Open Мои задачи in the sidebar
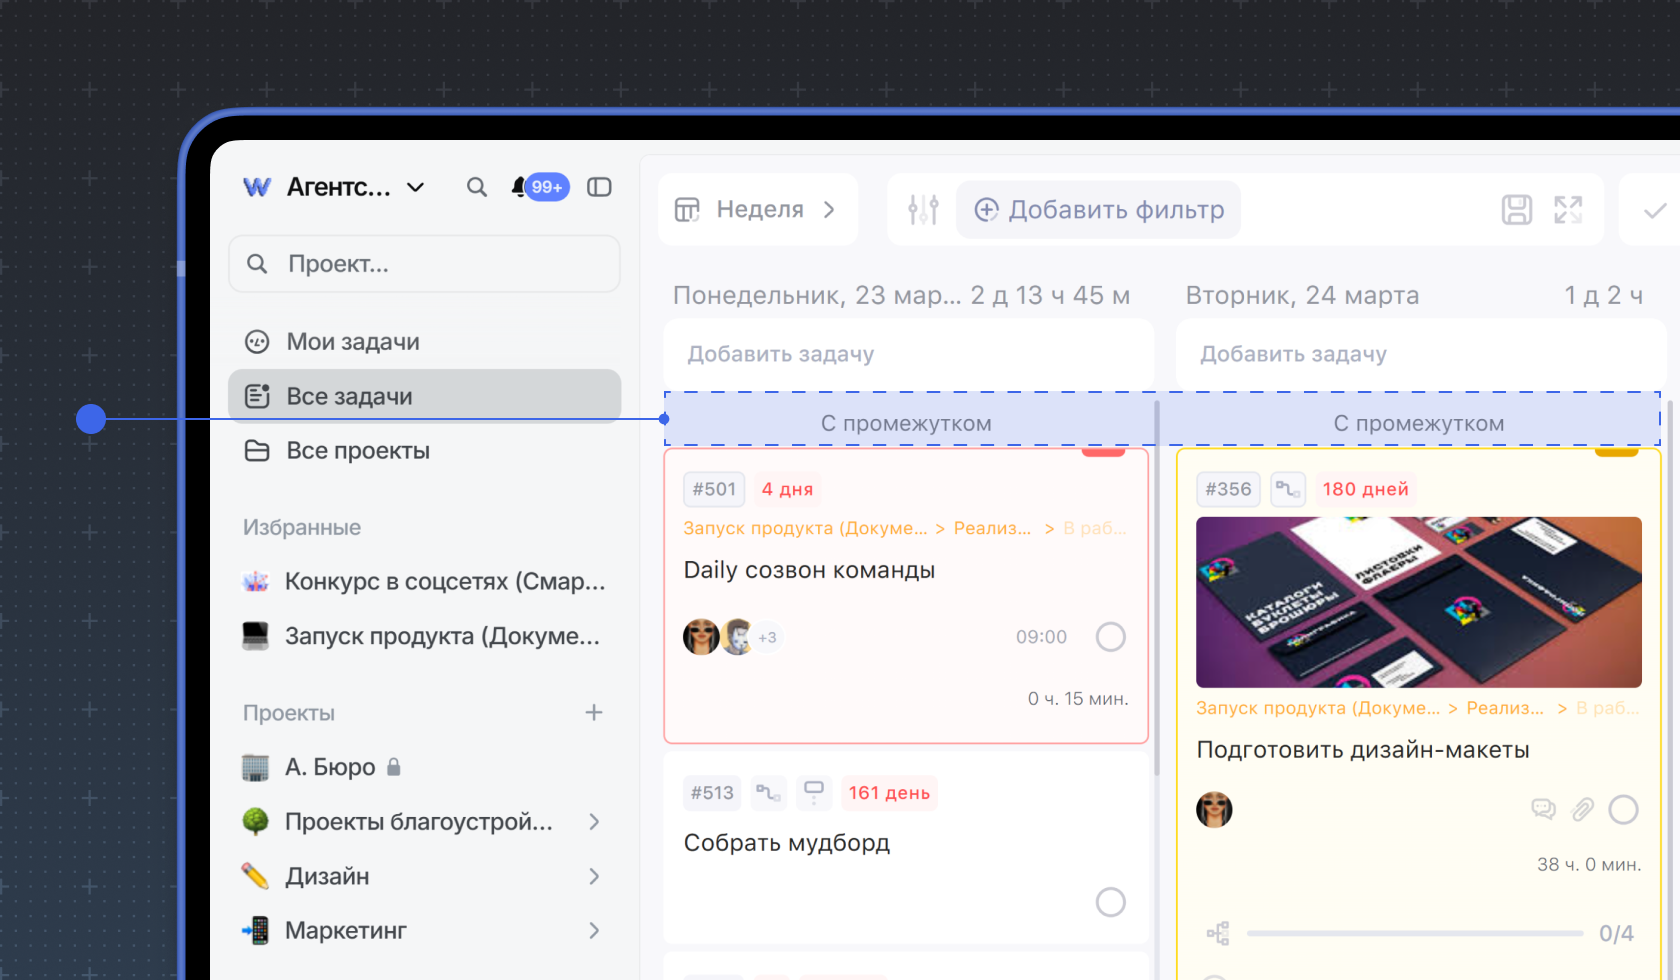The image size is (1680, 980). click(352, 342)
